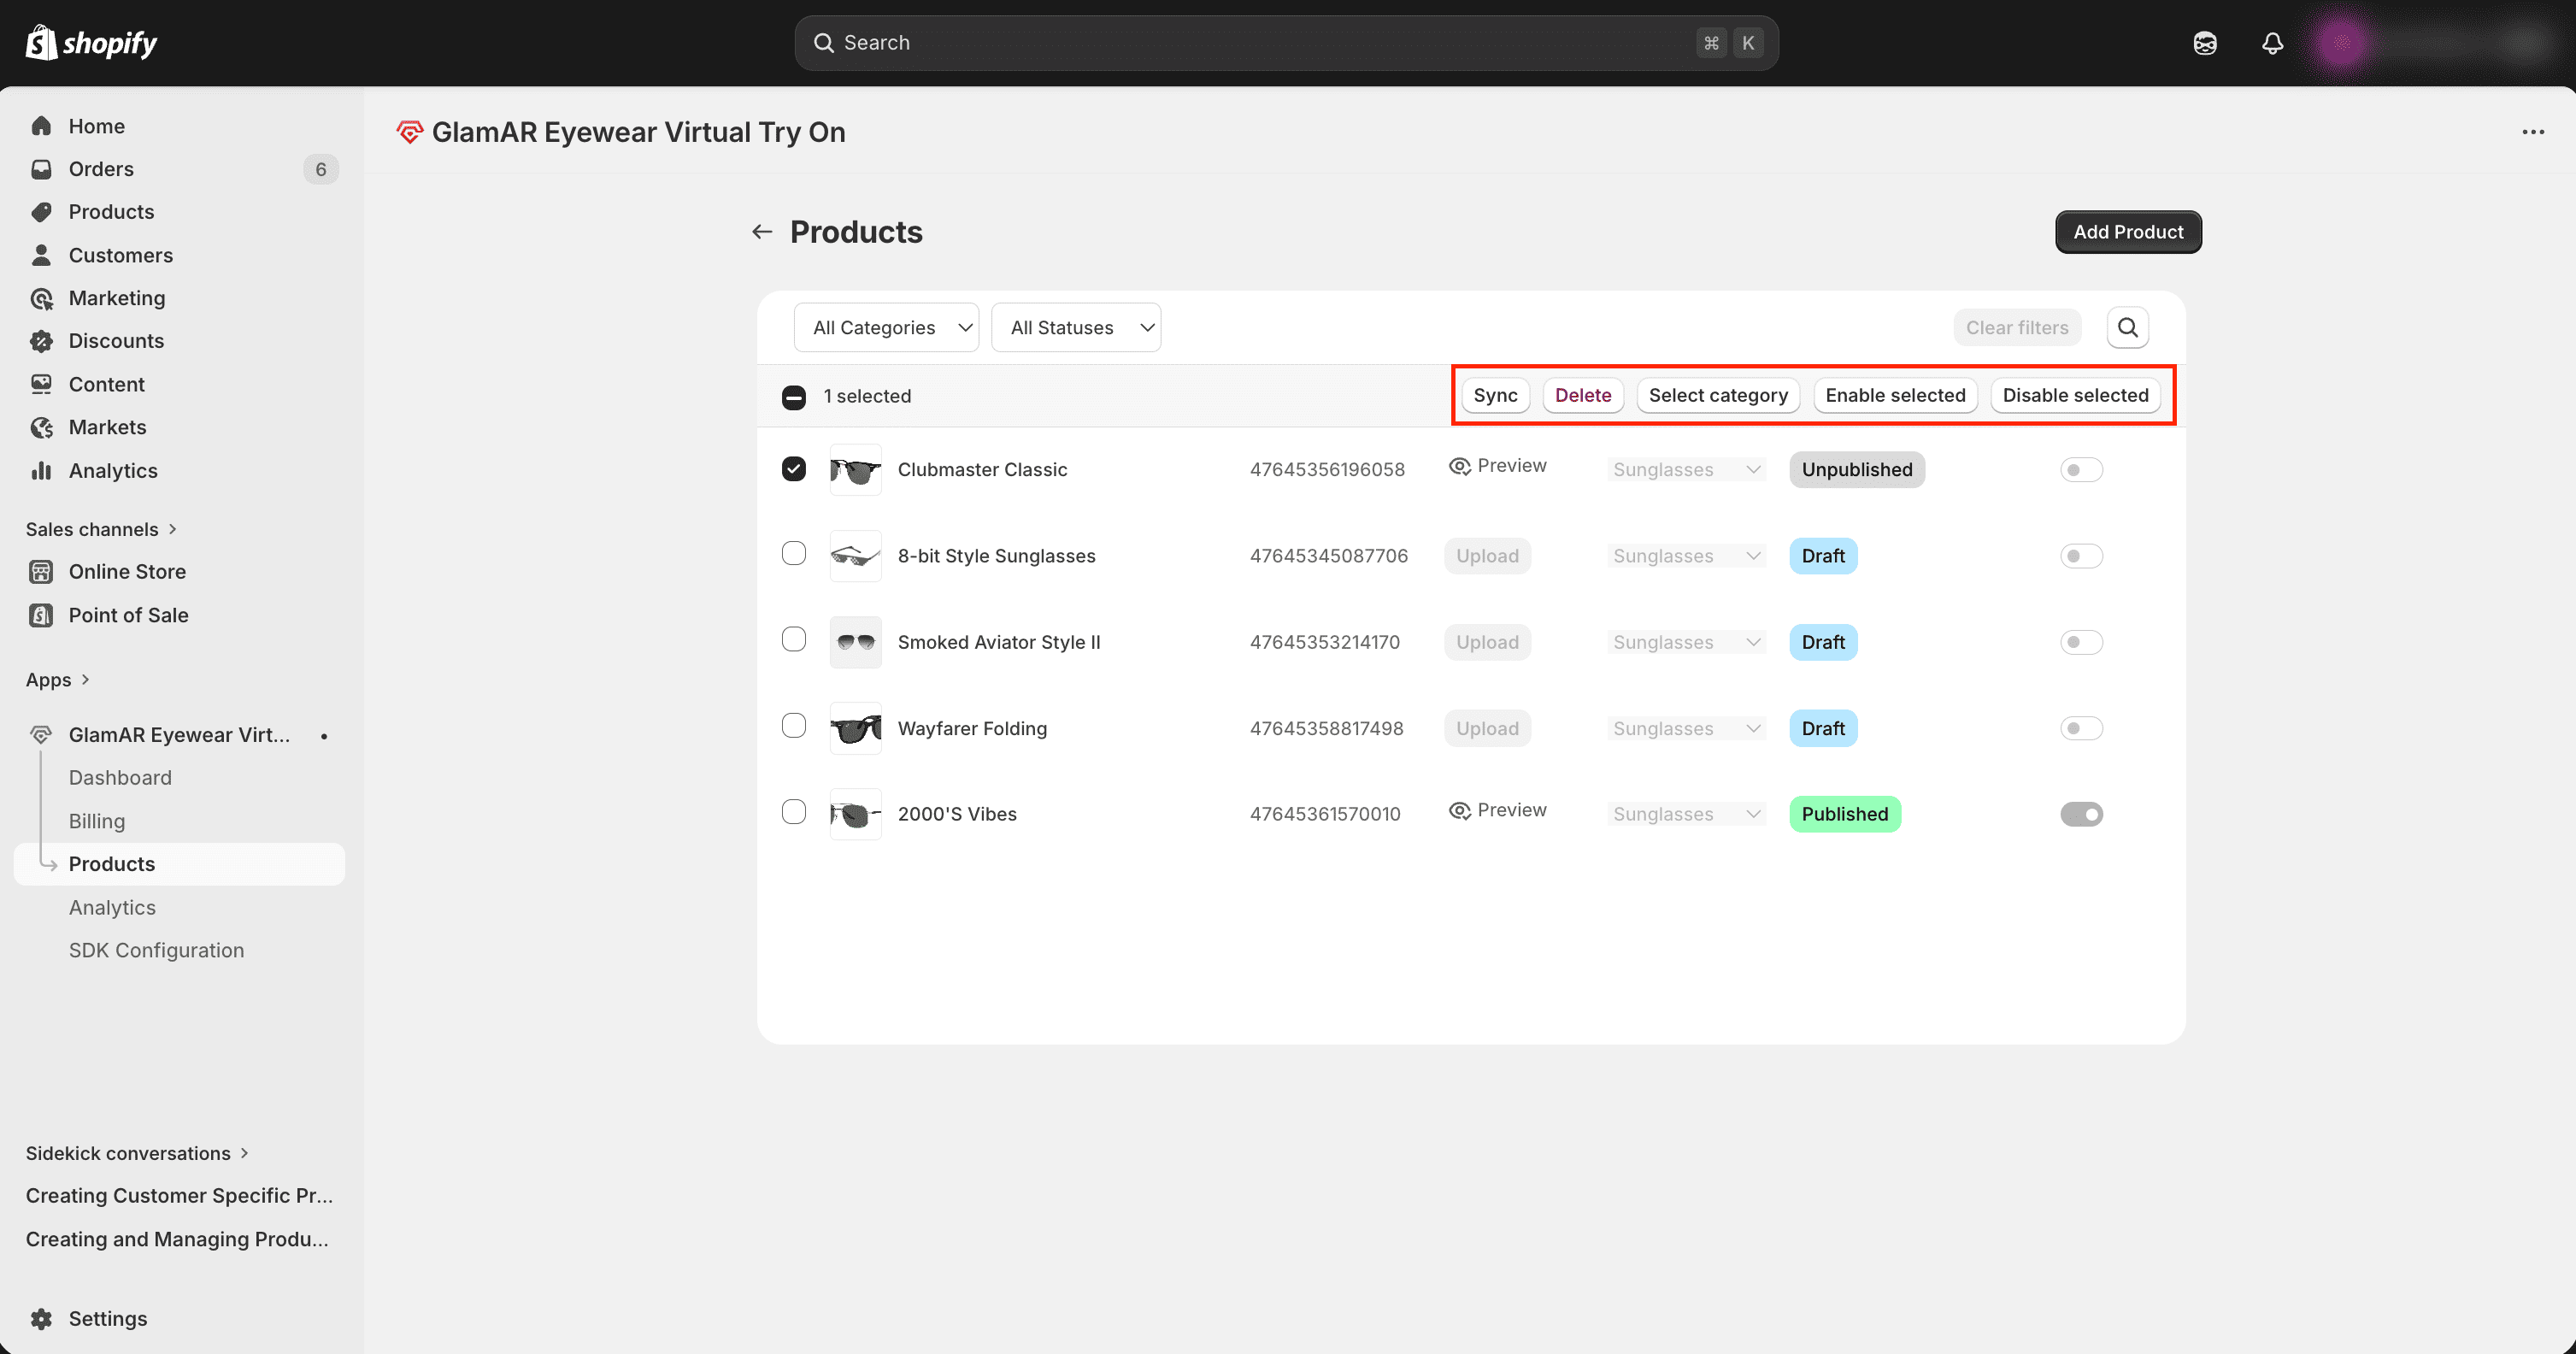Turn off the 2000'S Vibes toggle switch
This screenshot has height=1354, width=2576.
(x=2081, y=814)
